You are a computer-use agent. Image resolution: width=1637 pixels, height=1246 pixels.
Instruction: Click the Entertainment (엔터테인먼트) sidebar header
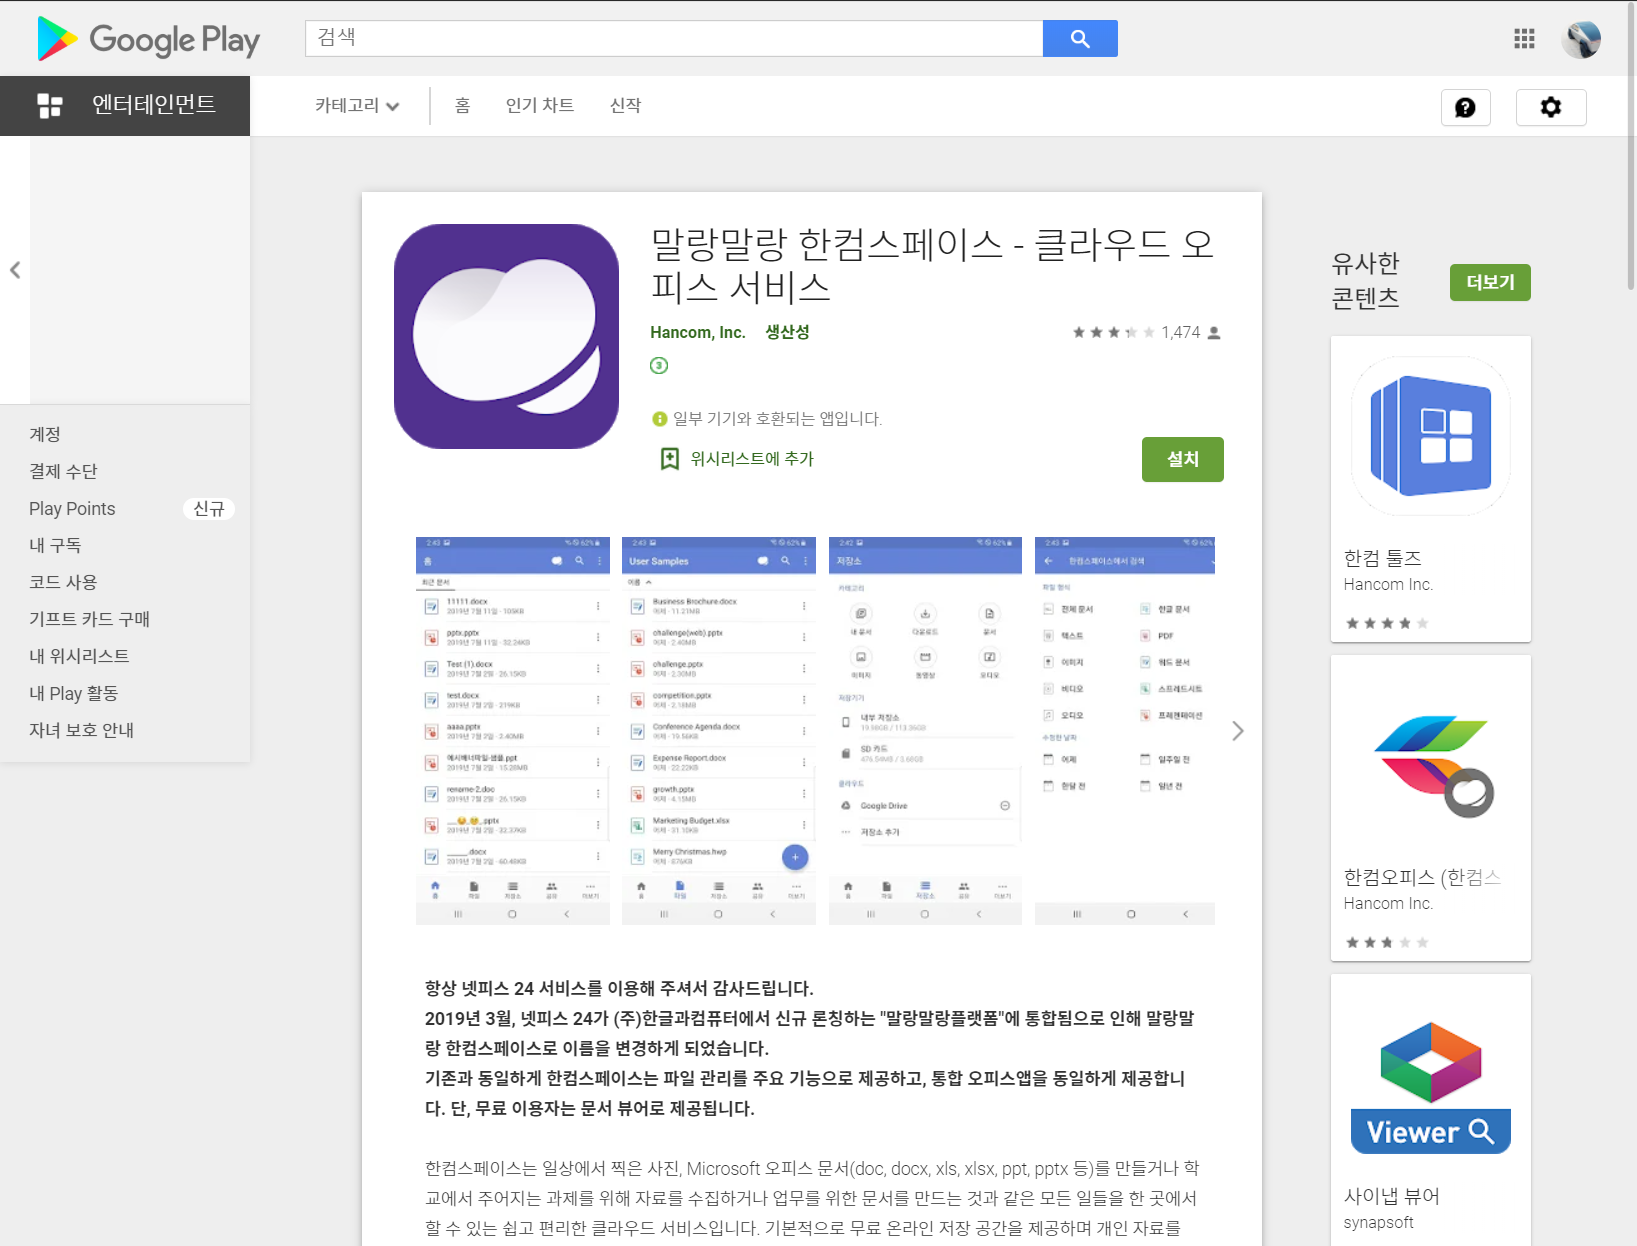coord(125,105)
